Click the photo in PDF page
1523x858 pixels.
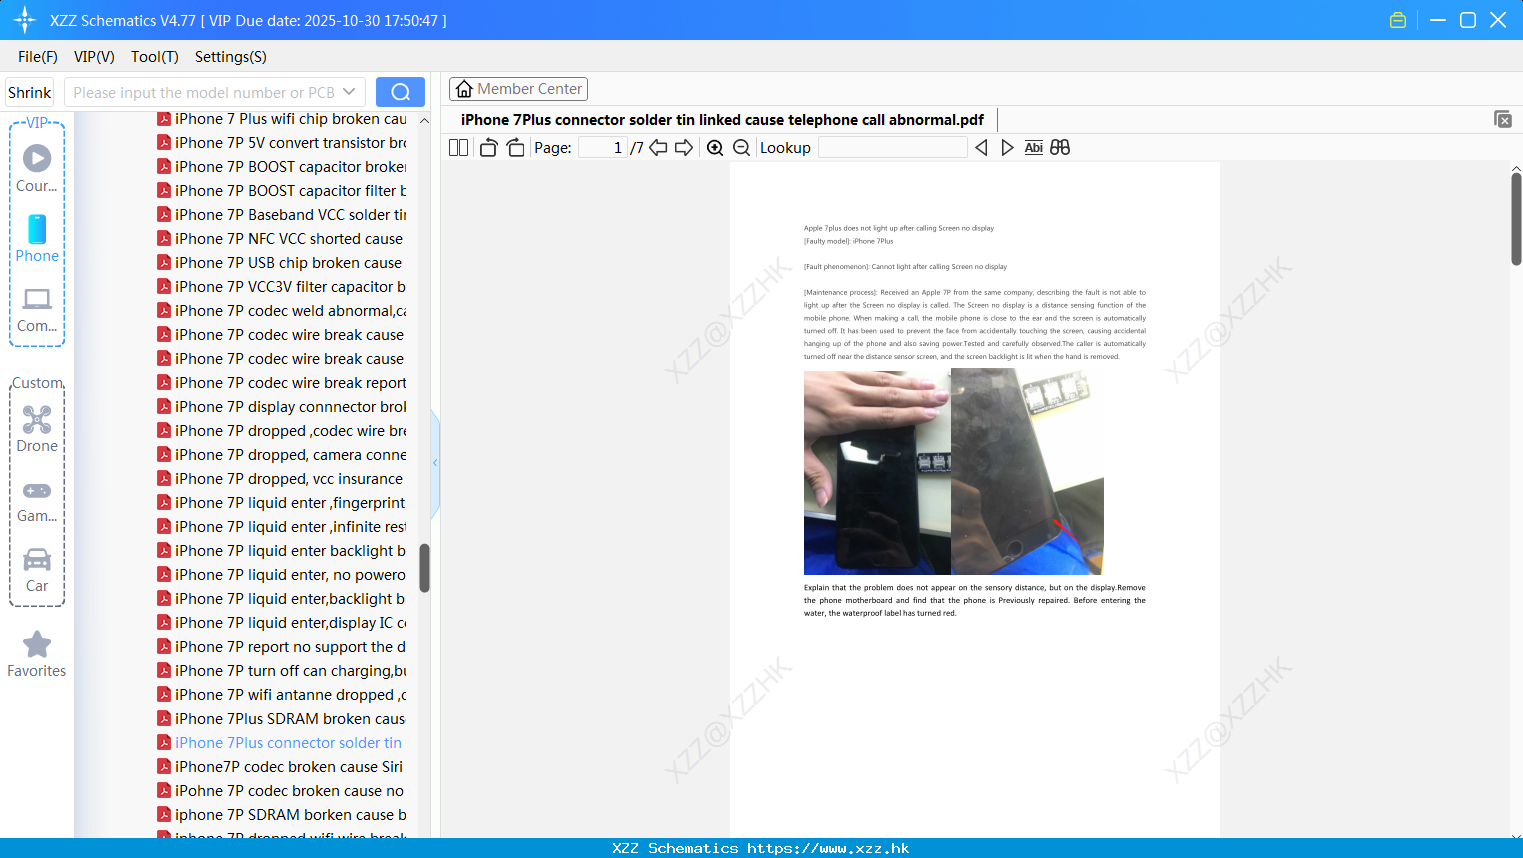[953, 472]
